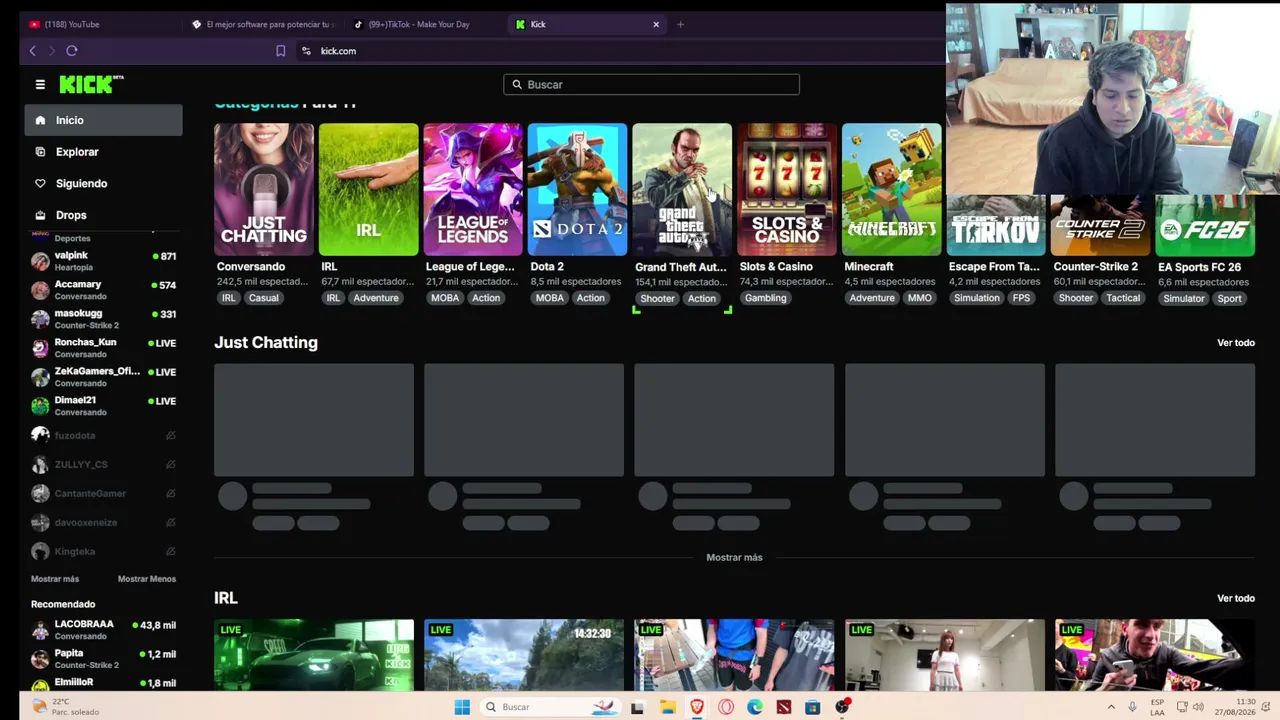Reload the page with the refresh icon
The width and height of the screenshot is (1280, 720).
(72, 51)
